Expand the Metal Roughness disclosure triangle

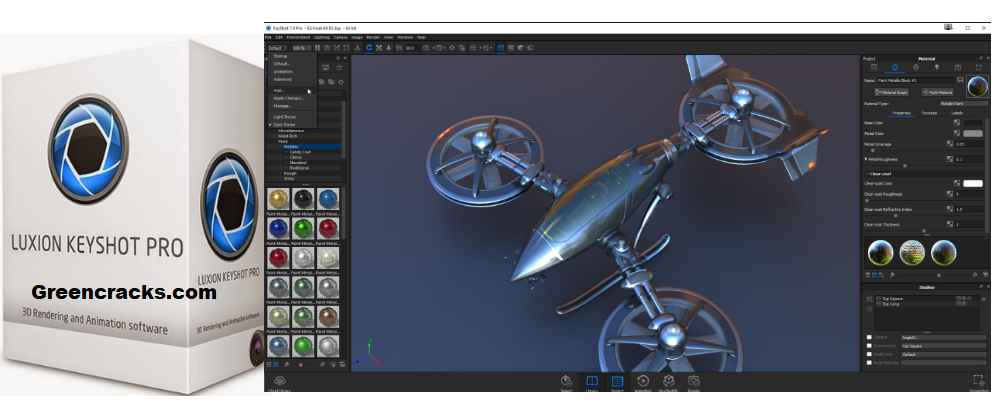(866, 159)
